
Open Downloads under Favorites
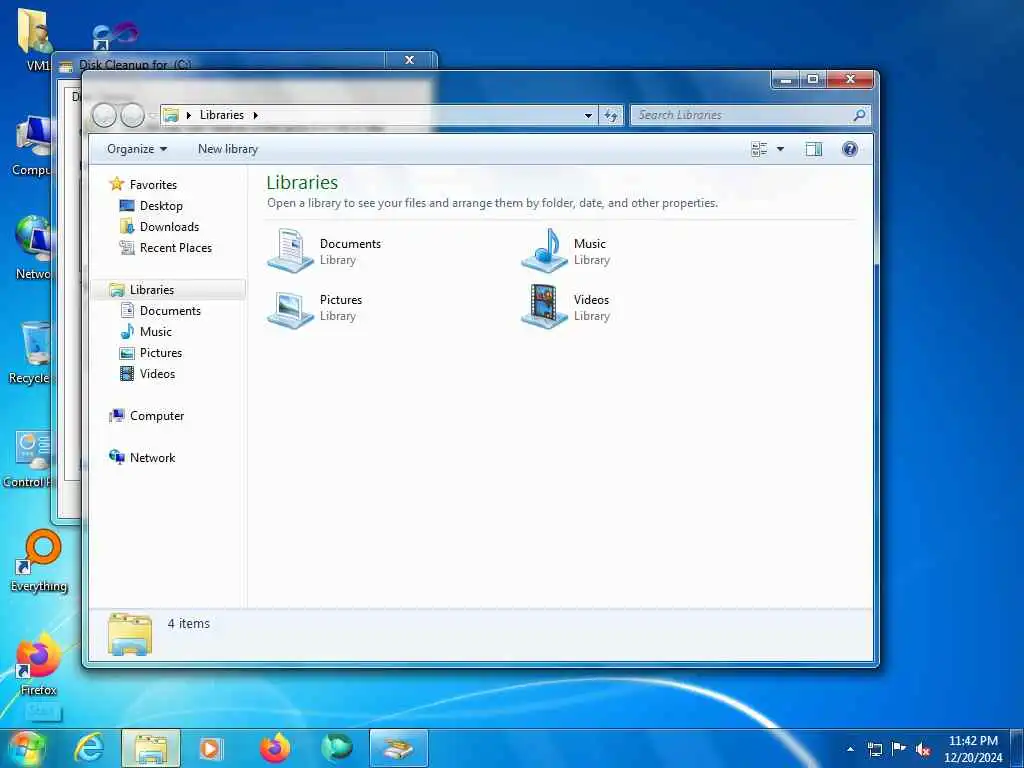click(159, 227)
